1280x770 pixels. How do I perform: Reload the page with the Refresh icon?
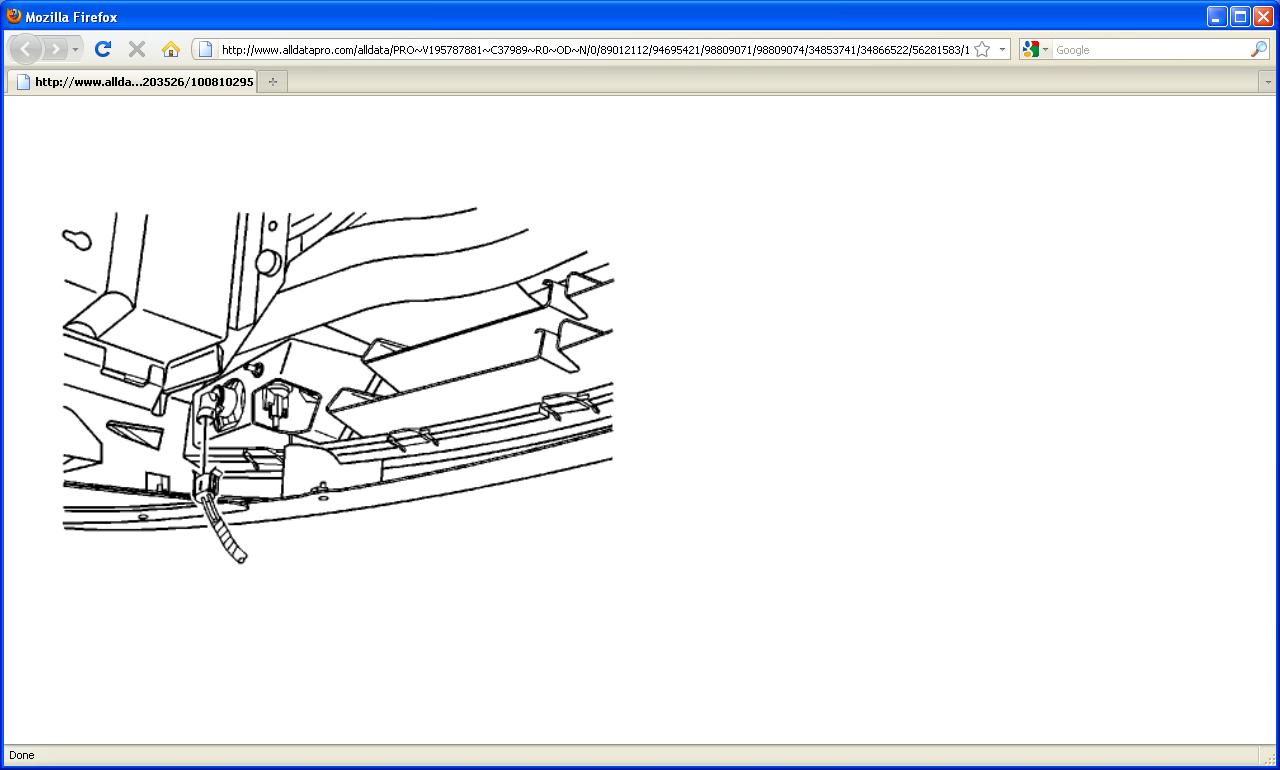102,49
